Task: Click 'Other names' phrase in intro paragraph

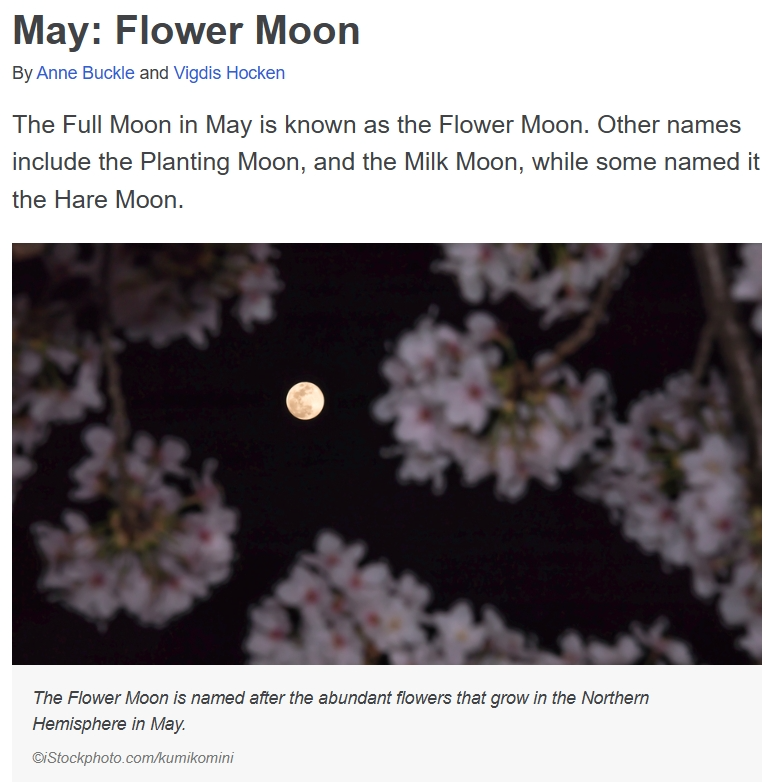Action: [x=669, y=125]
